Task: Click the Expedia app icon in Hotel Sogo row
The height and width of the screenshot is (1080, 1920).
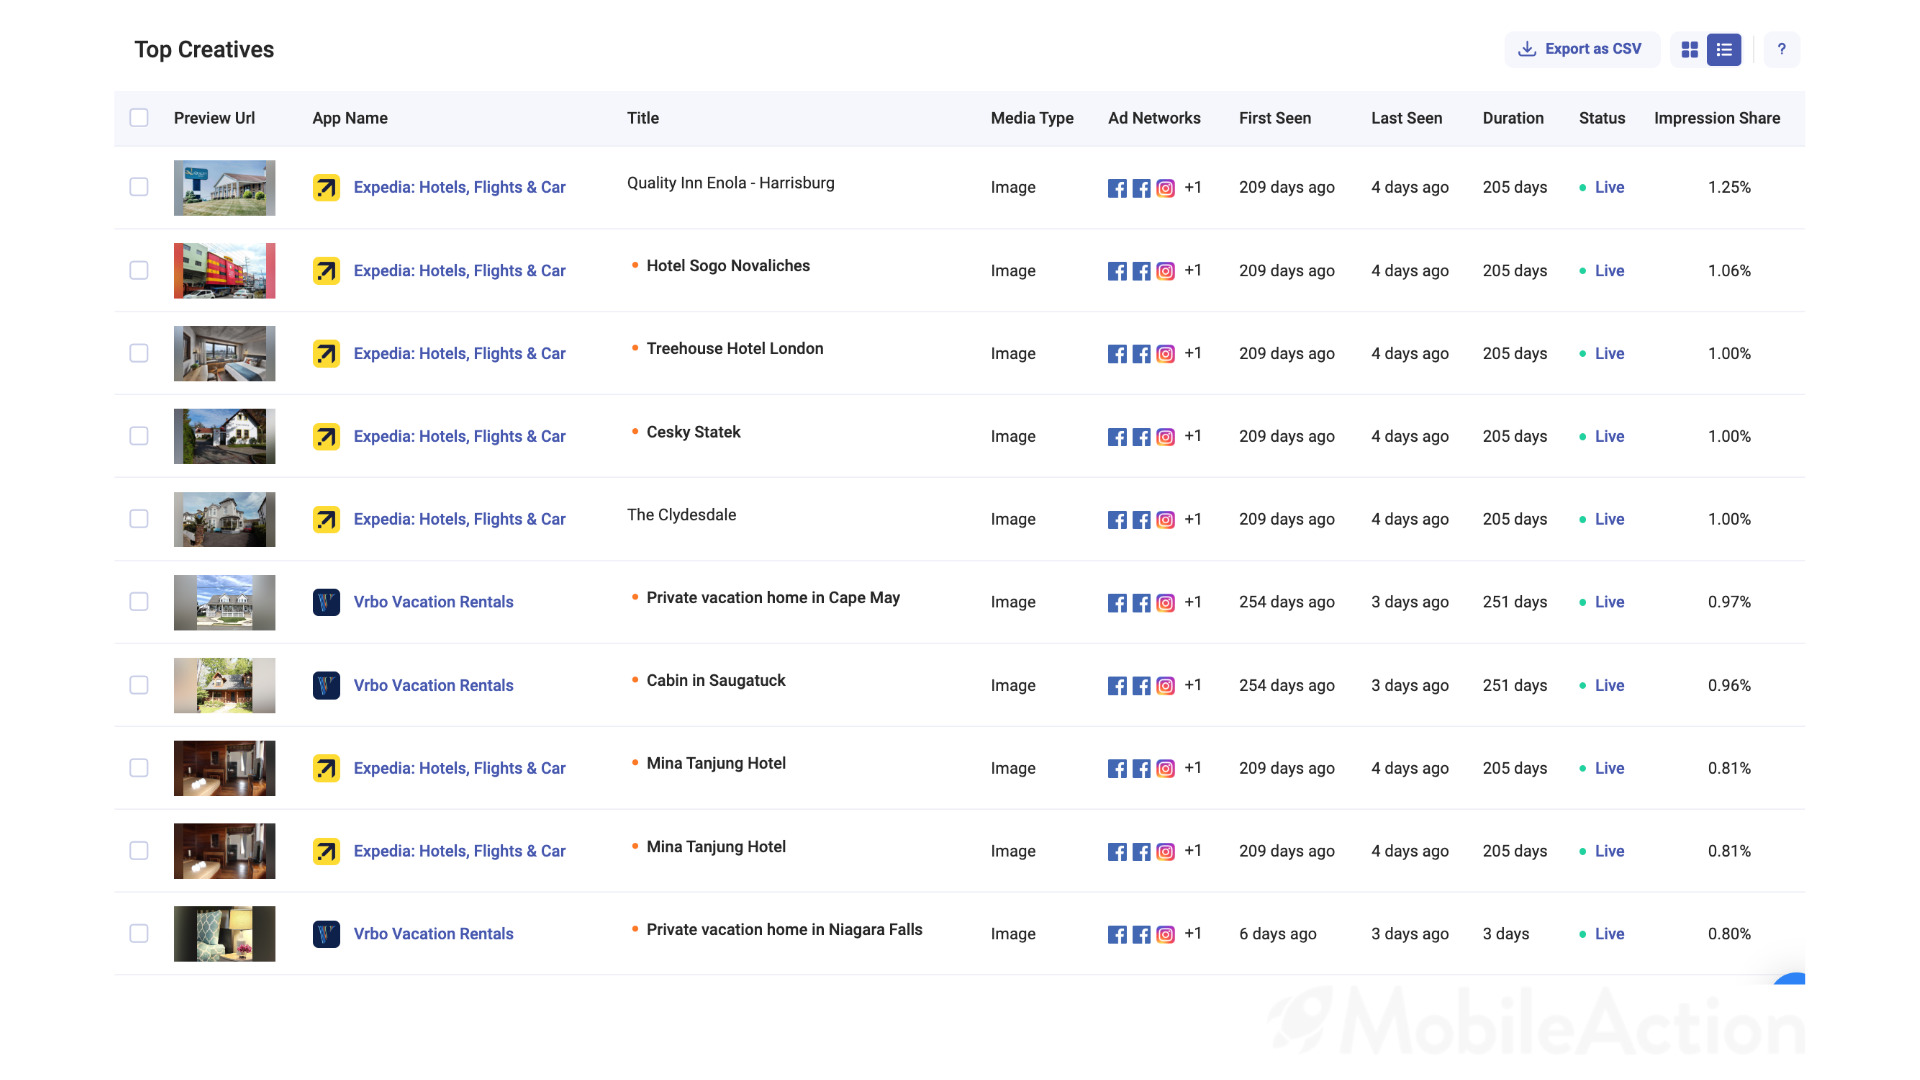Action: (x=326, y=271)
